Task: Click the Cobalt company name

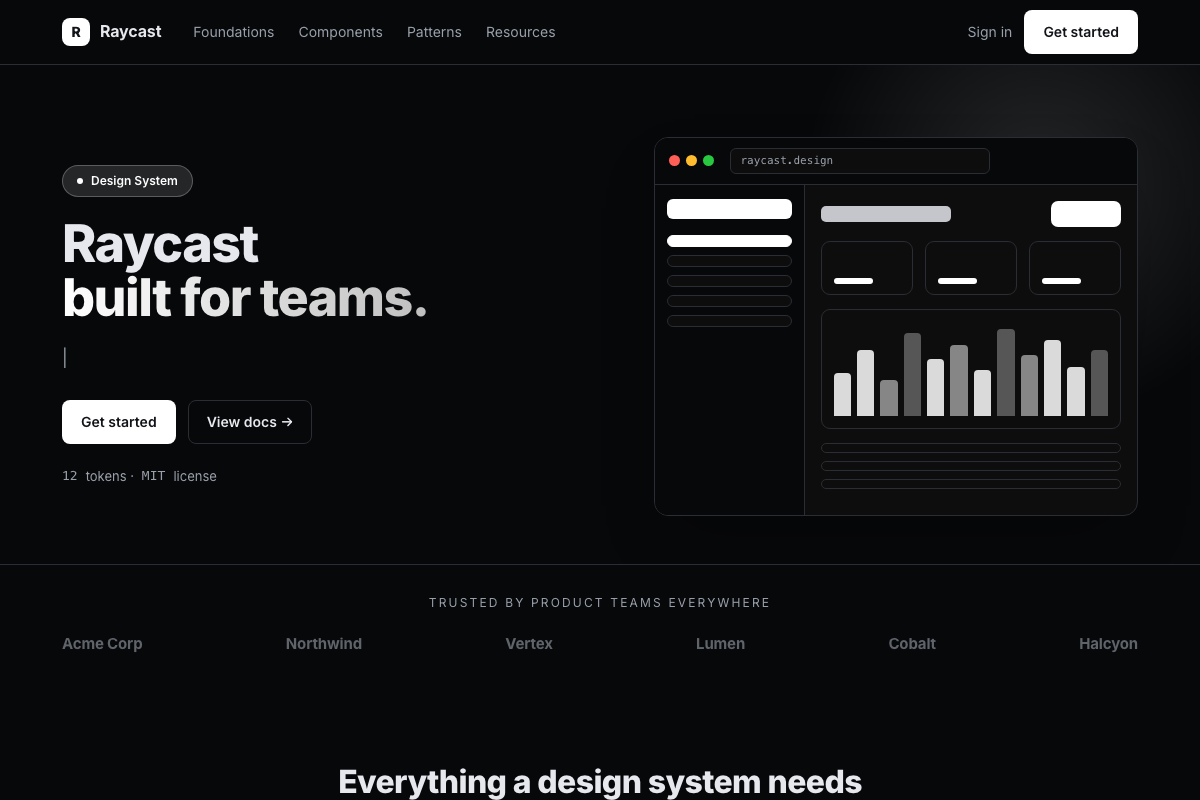Action: point(912,644)
